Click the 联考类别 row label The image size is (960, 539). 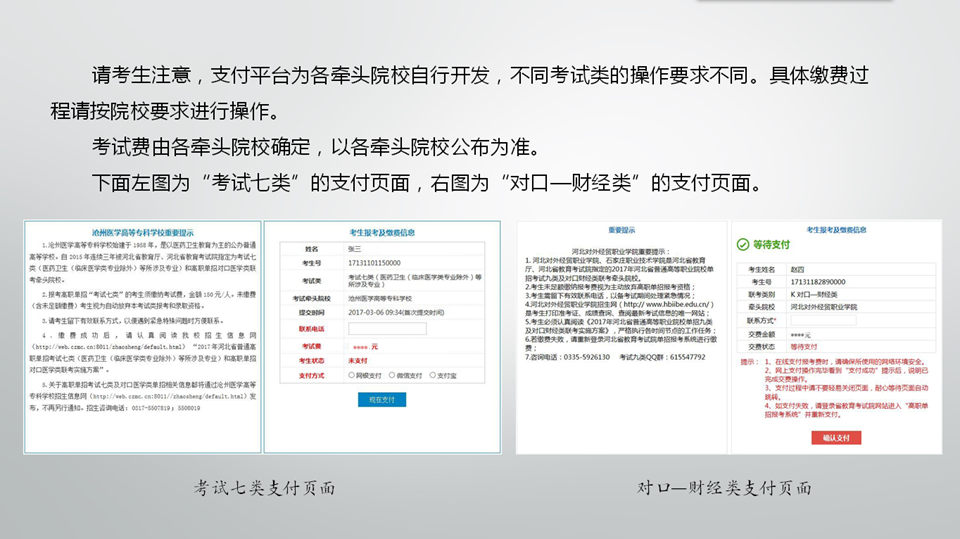point(761,295)
